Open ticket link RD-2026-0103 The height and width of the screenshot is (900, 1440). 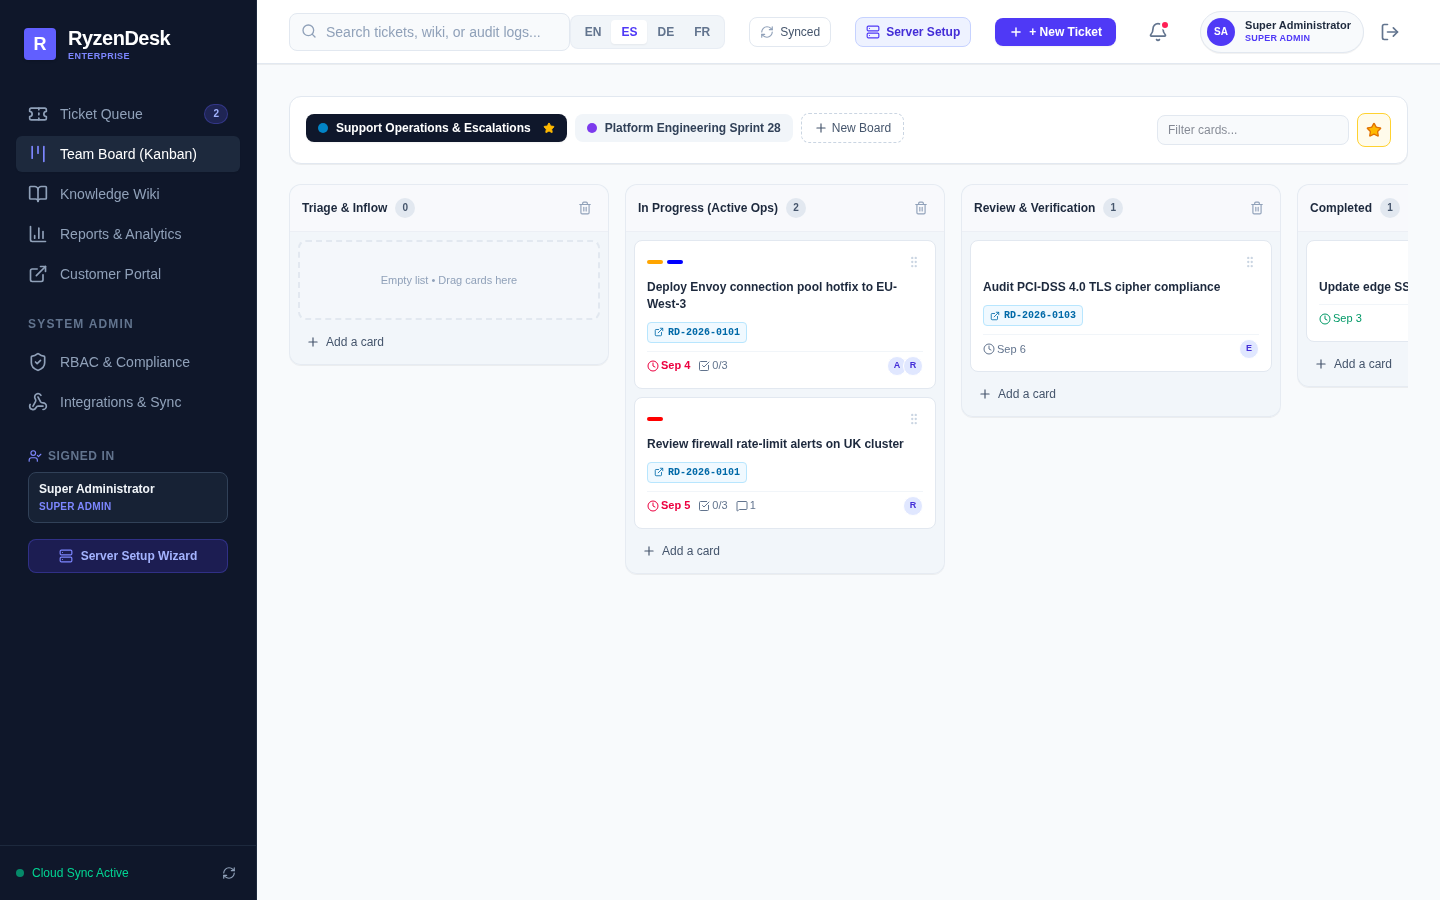1033,315
